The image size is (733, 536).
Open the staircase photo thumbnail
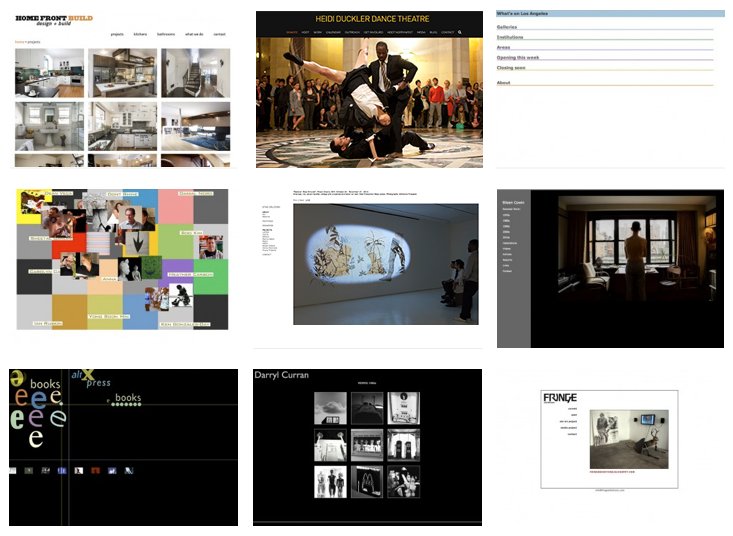coord(195,73)
